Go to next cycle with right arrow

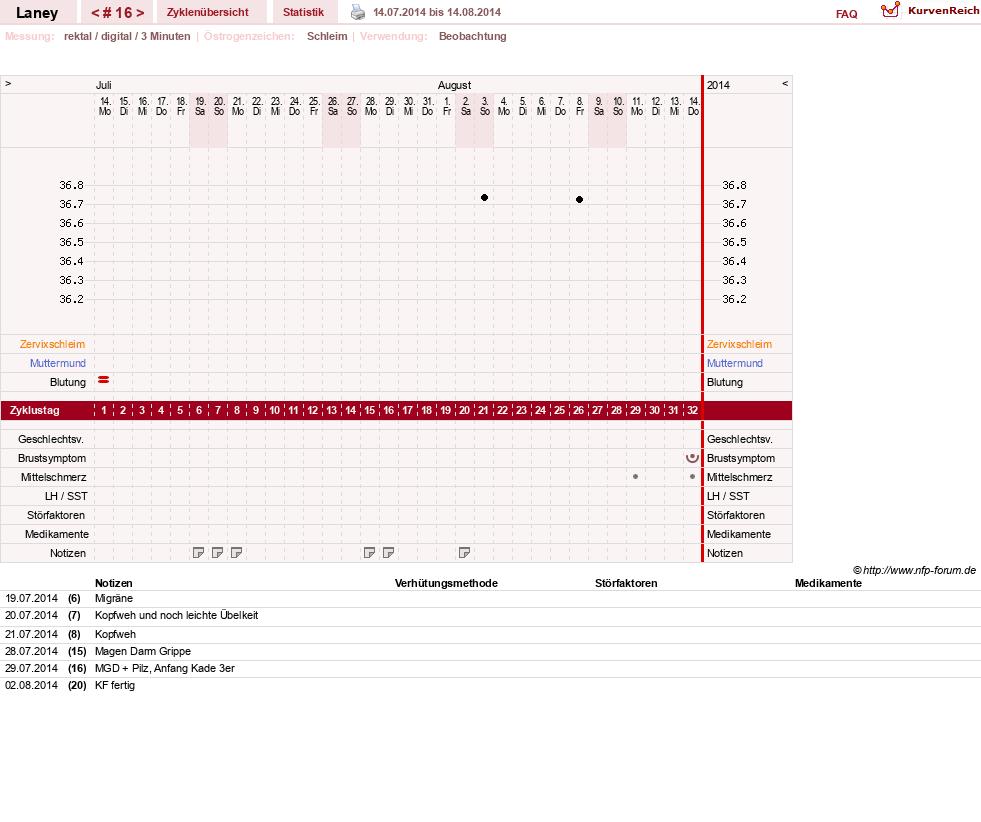140,13
